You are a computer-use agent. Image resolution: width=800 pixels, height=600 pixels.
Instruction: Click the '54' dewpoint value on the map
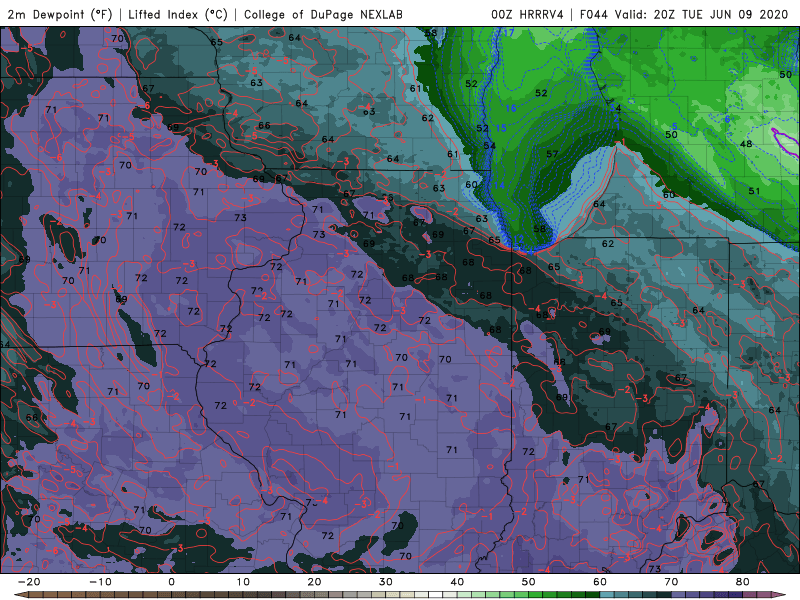(x=490, y=146)
